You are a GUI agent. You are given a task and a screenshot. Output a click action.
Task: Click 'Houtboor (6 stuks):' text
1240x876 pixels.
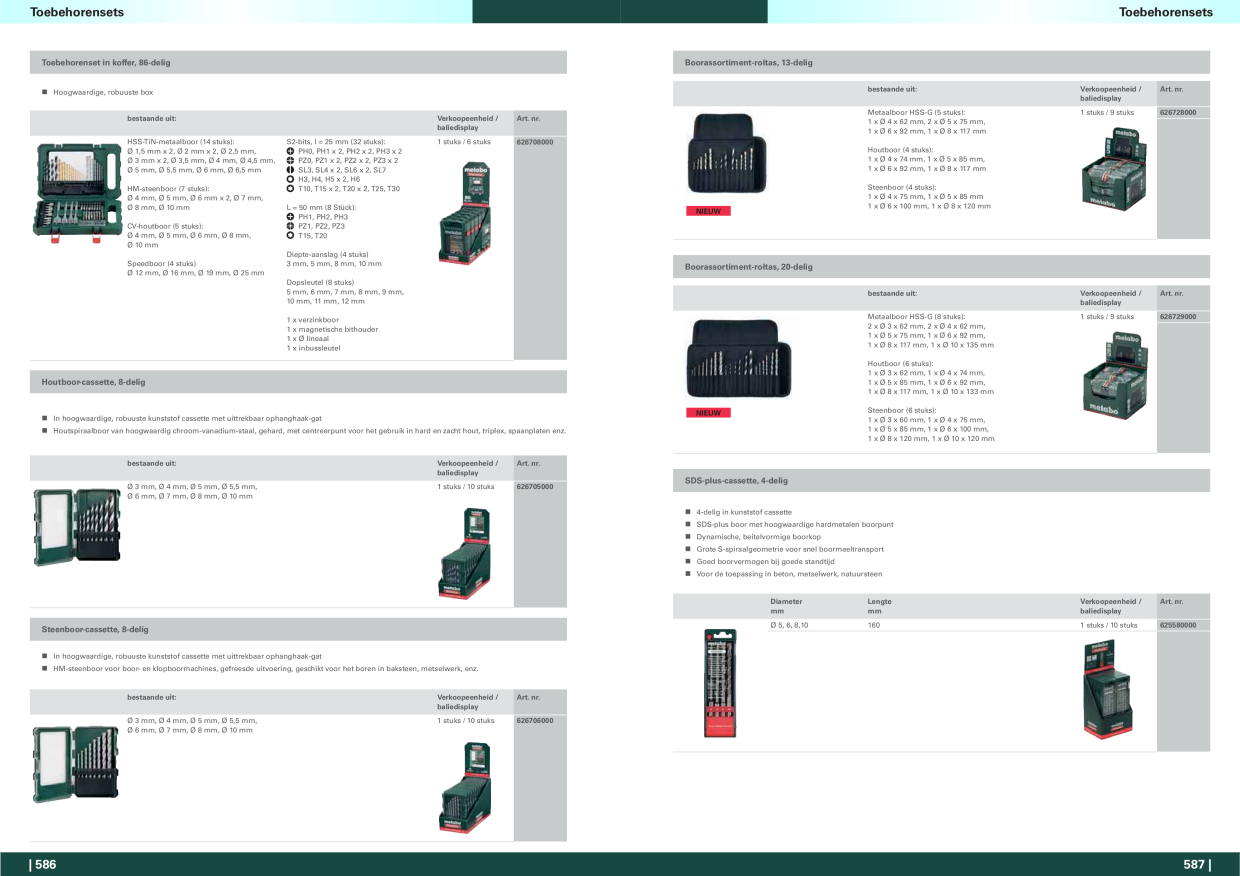tap(900, 364)
